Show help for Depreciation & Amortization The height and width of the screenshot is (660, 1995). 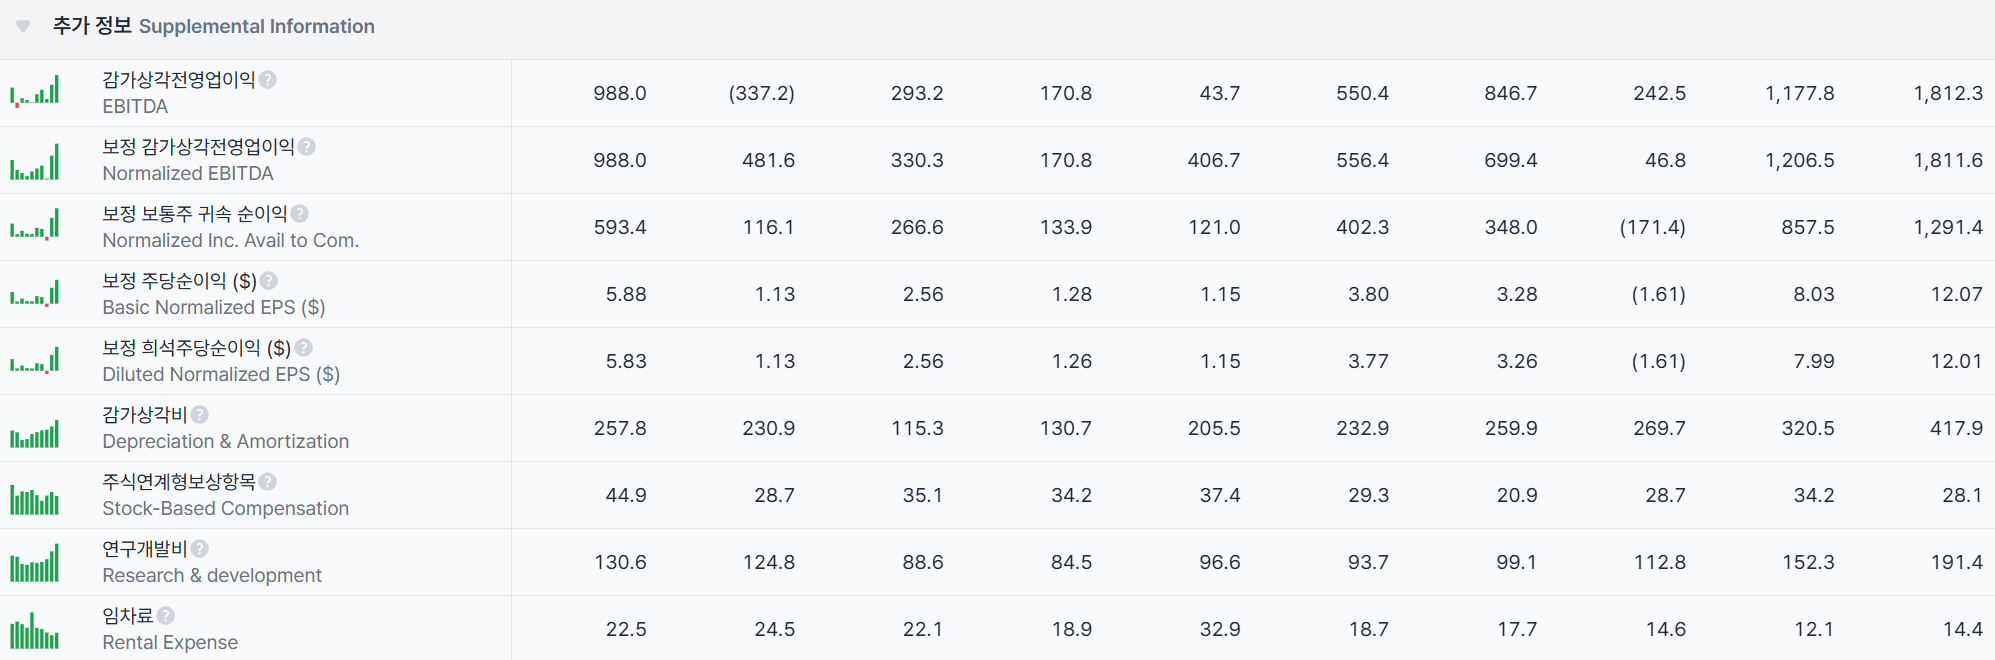pyautogui.click(x=200, y=415)
